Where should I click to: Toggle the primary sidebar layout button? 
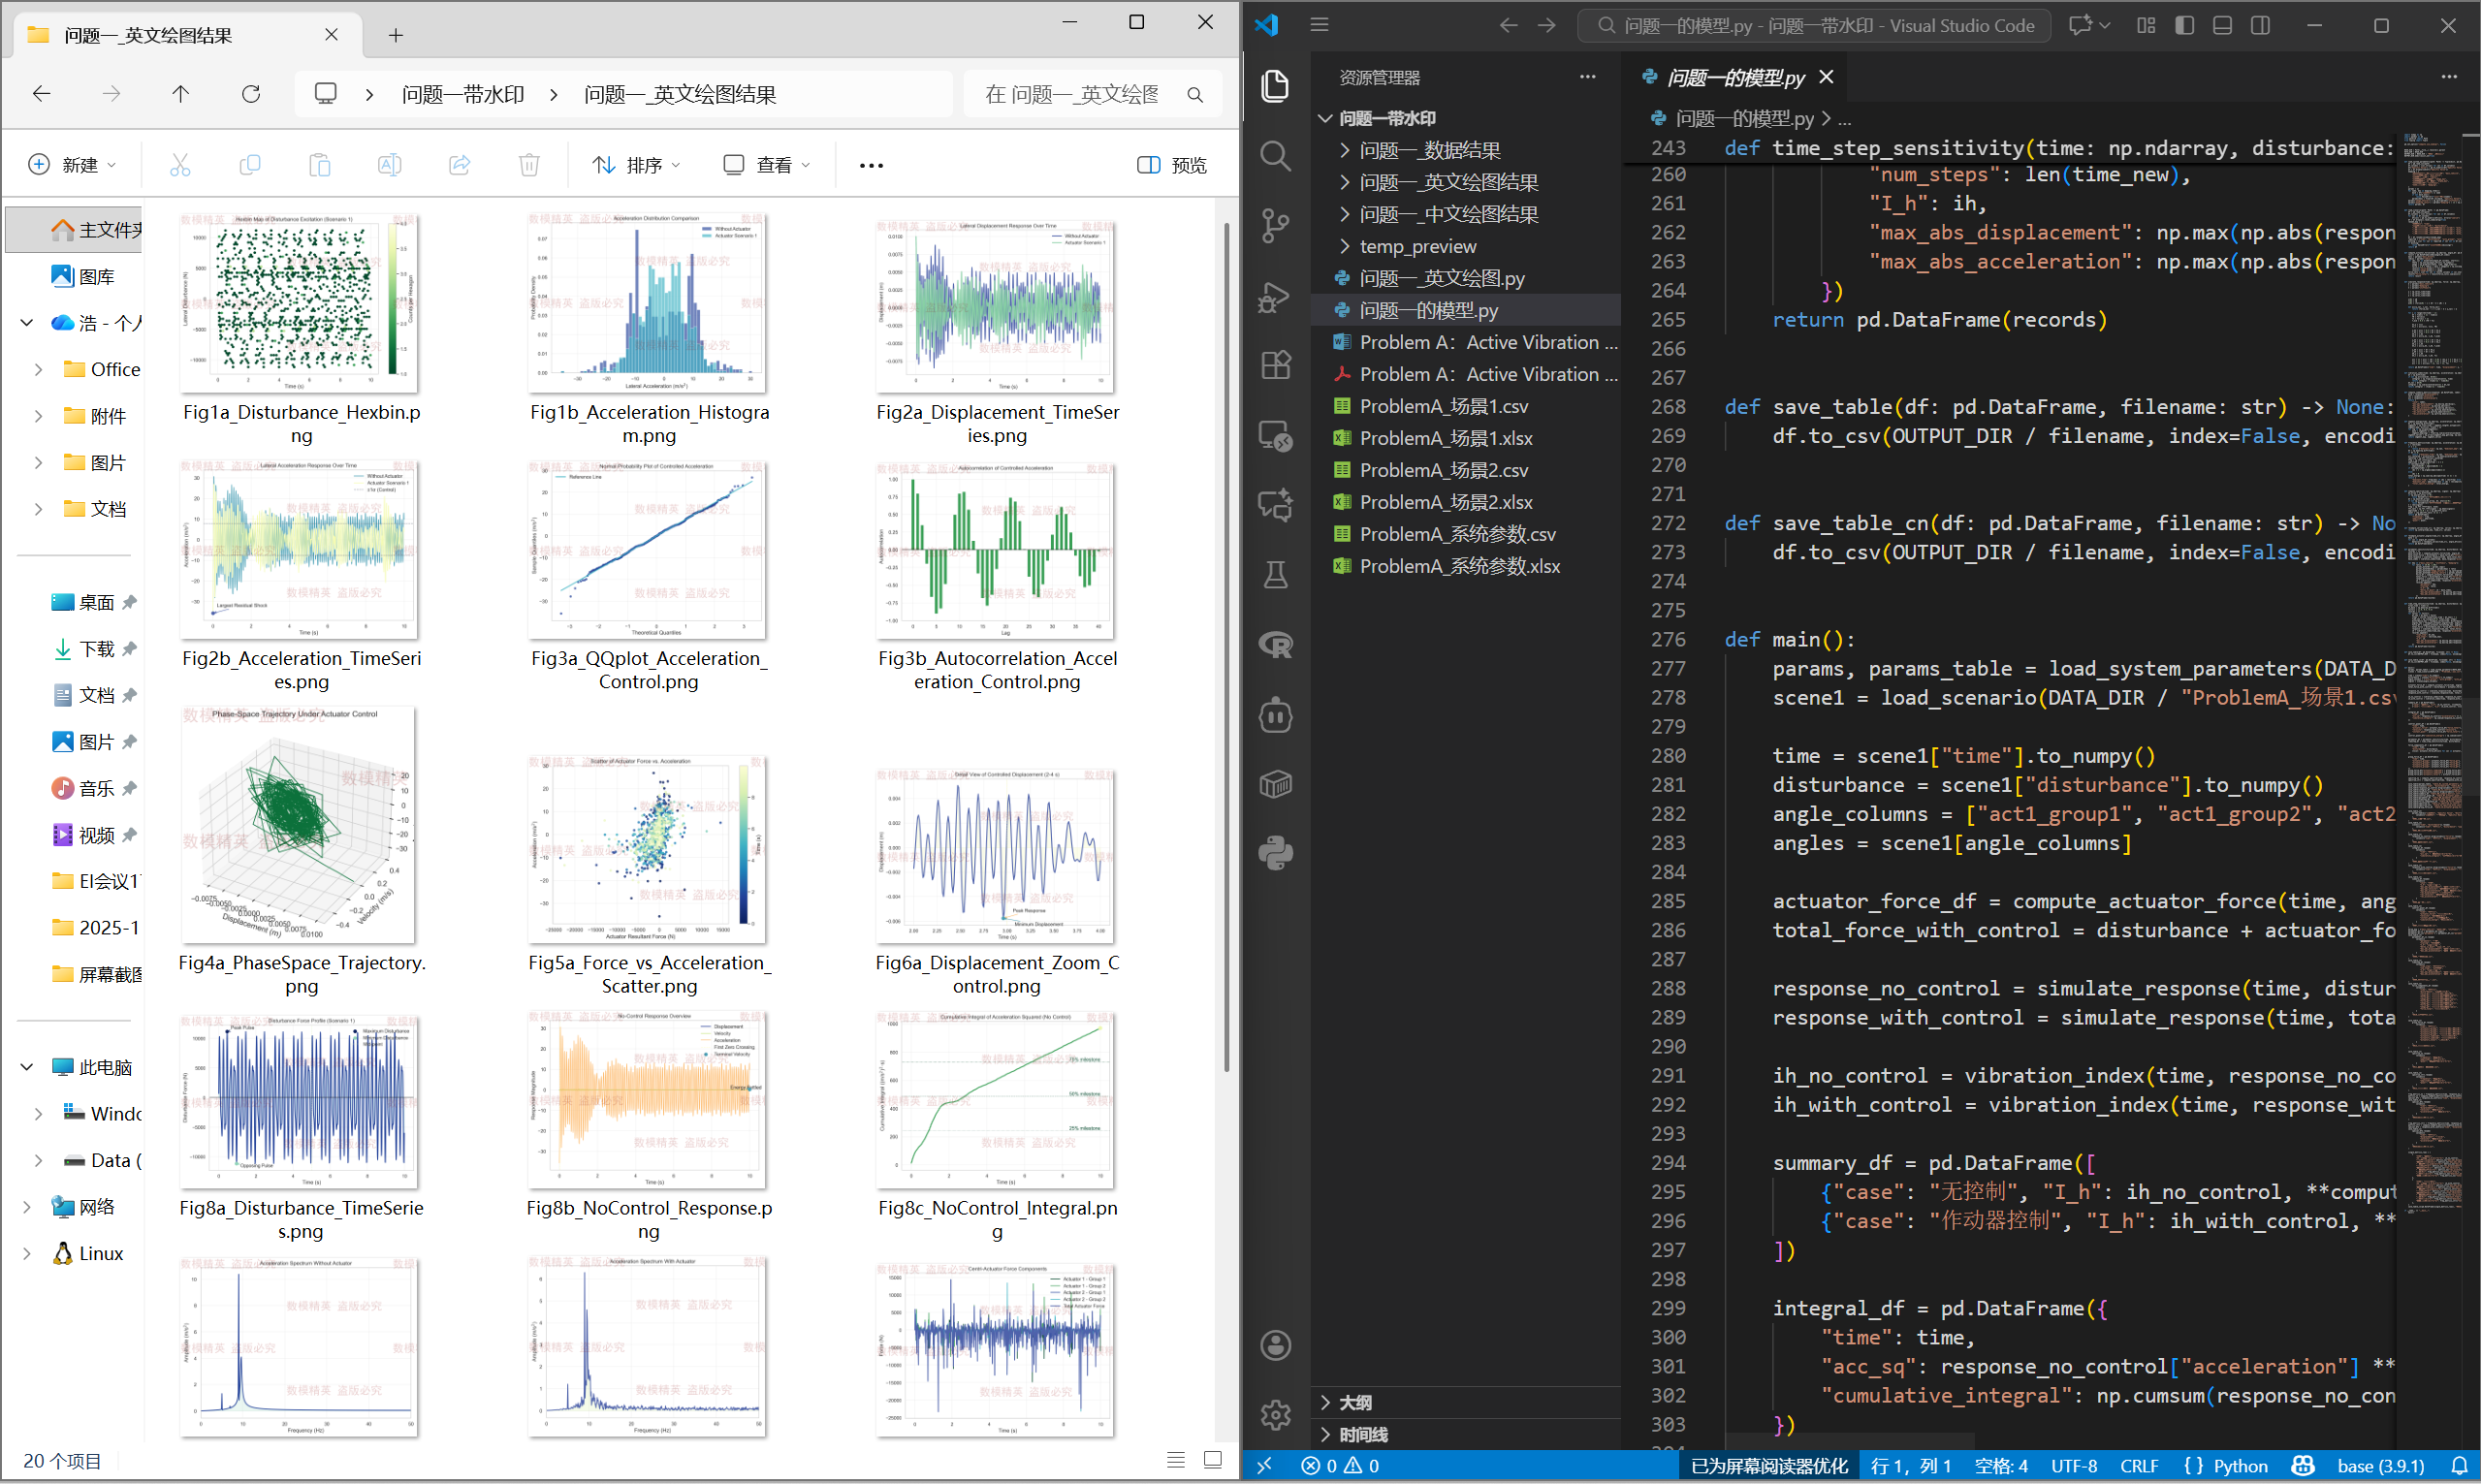(x=2184, y=26)
